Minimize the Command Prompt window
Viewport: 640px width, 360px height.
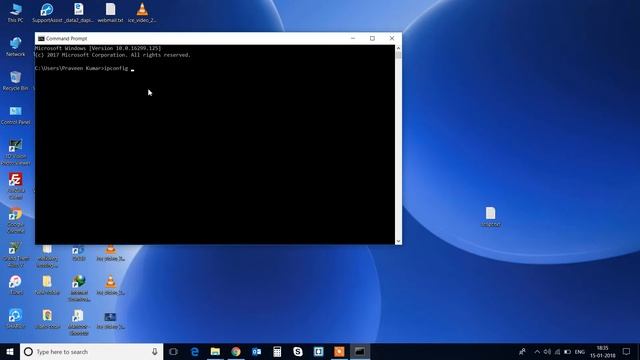point(353,38)
